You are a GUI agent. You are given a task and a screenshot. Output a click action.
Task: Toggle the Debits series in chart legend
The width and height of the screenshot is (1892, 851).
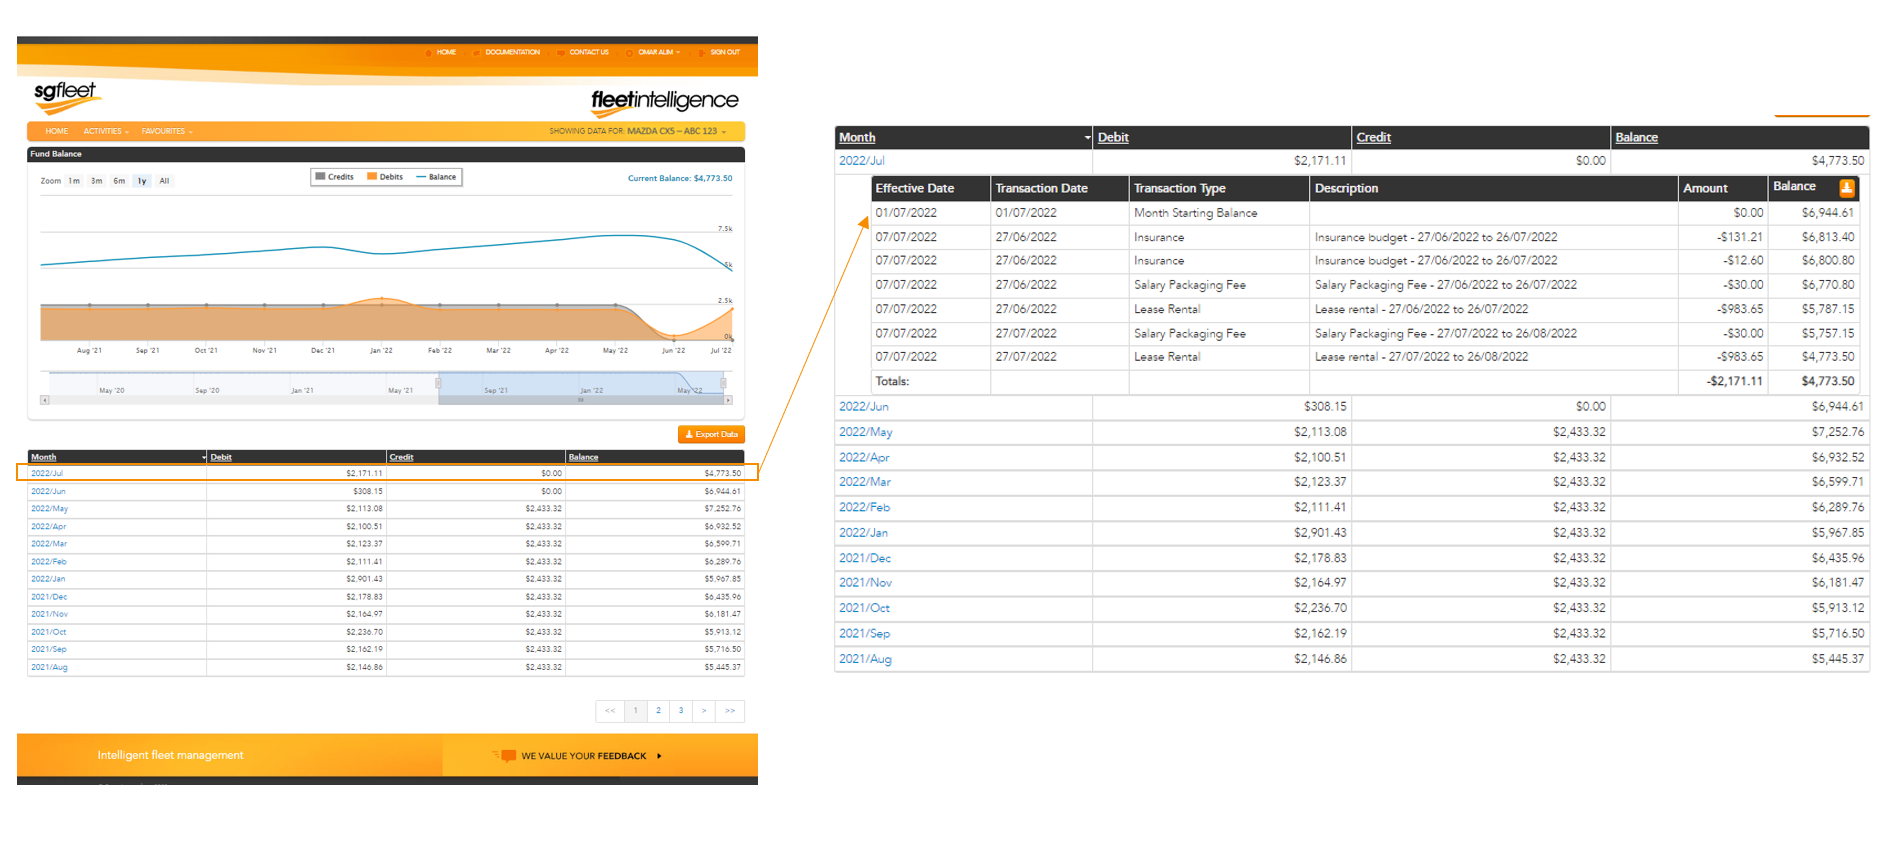pyautogui.click(x=385, y=177)
